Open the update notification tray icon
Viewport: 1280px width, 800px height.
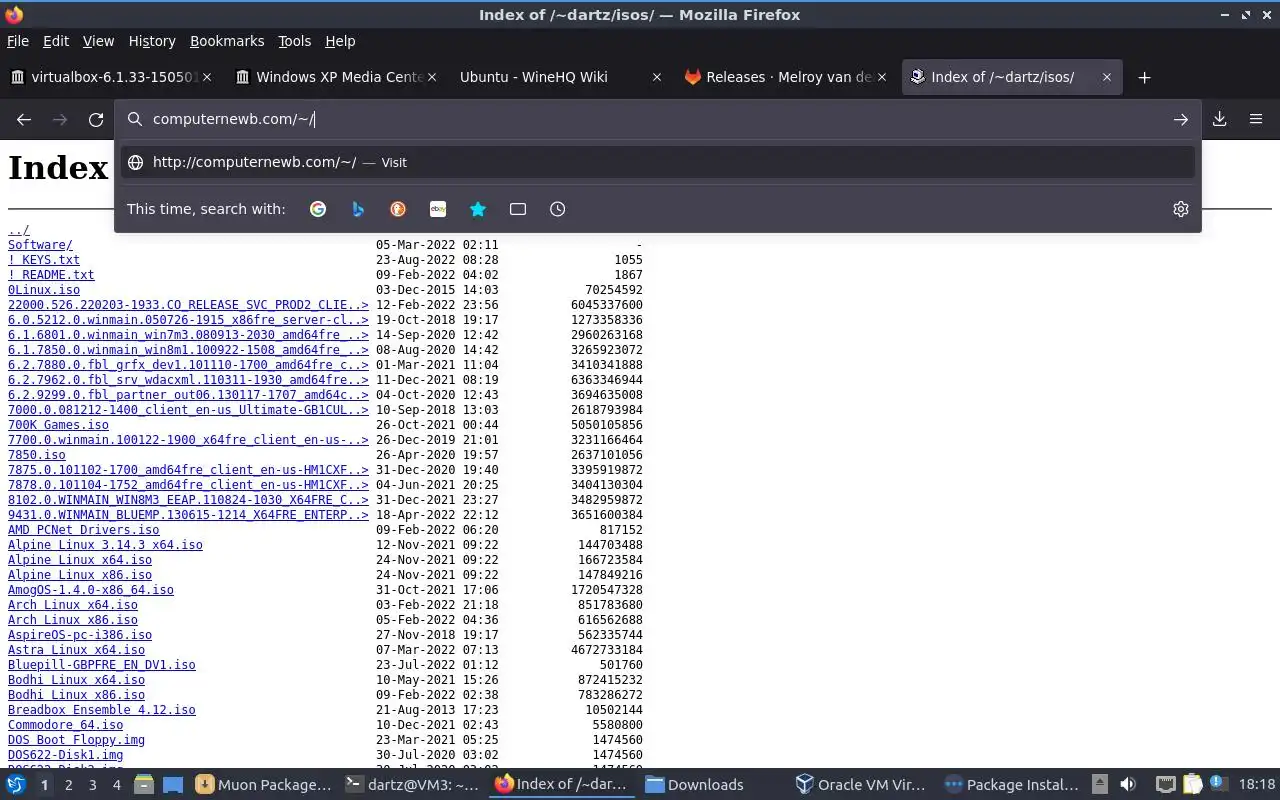point(1219,785)
